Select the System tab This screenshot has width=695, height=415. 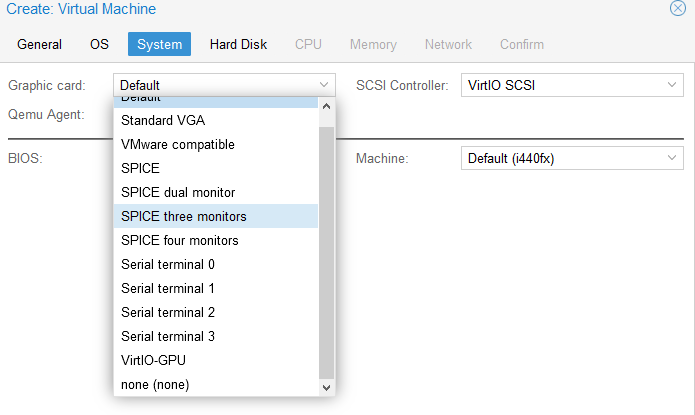point(160,44)
